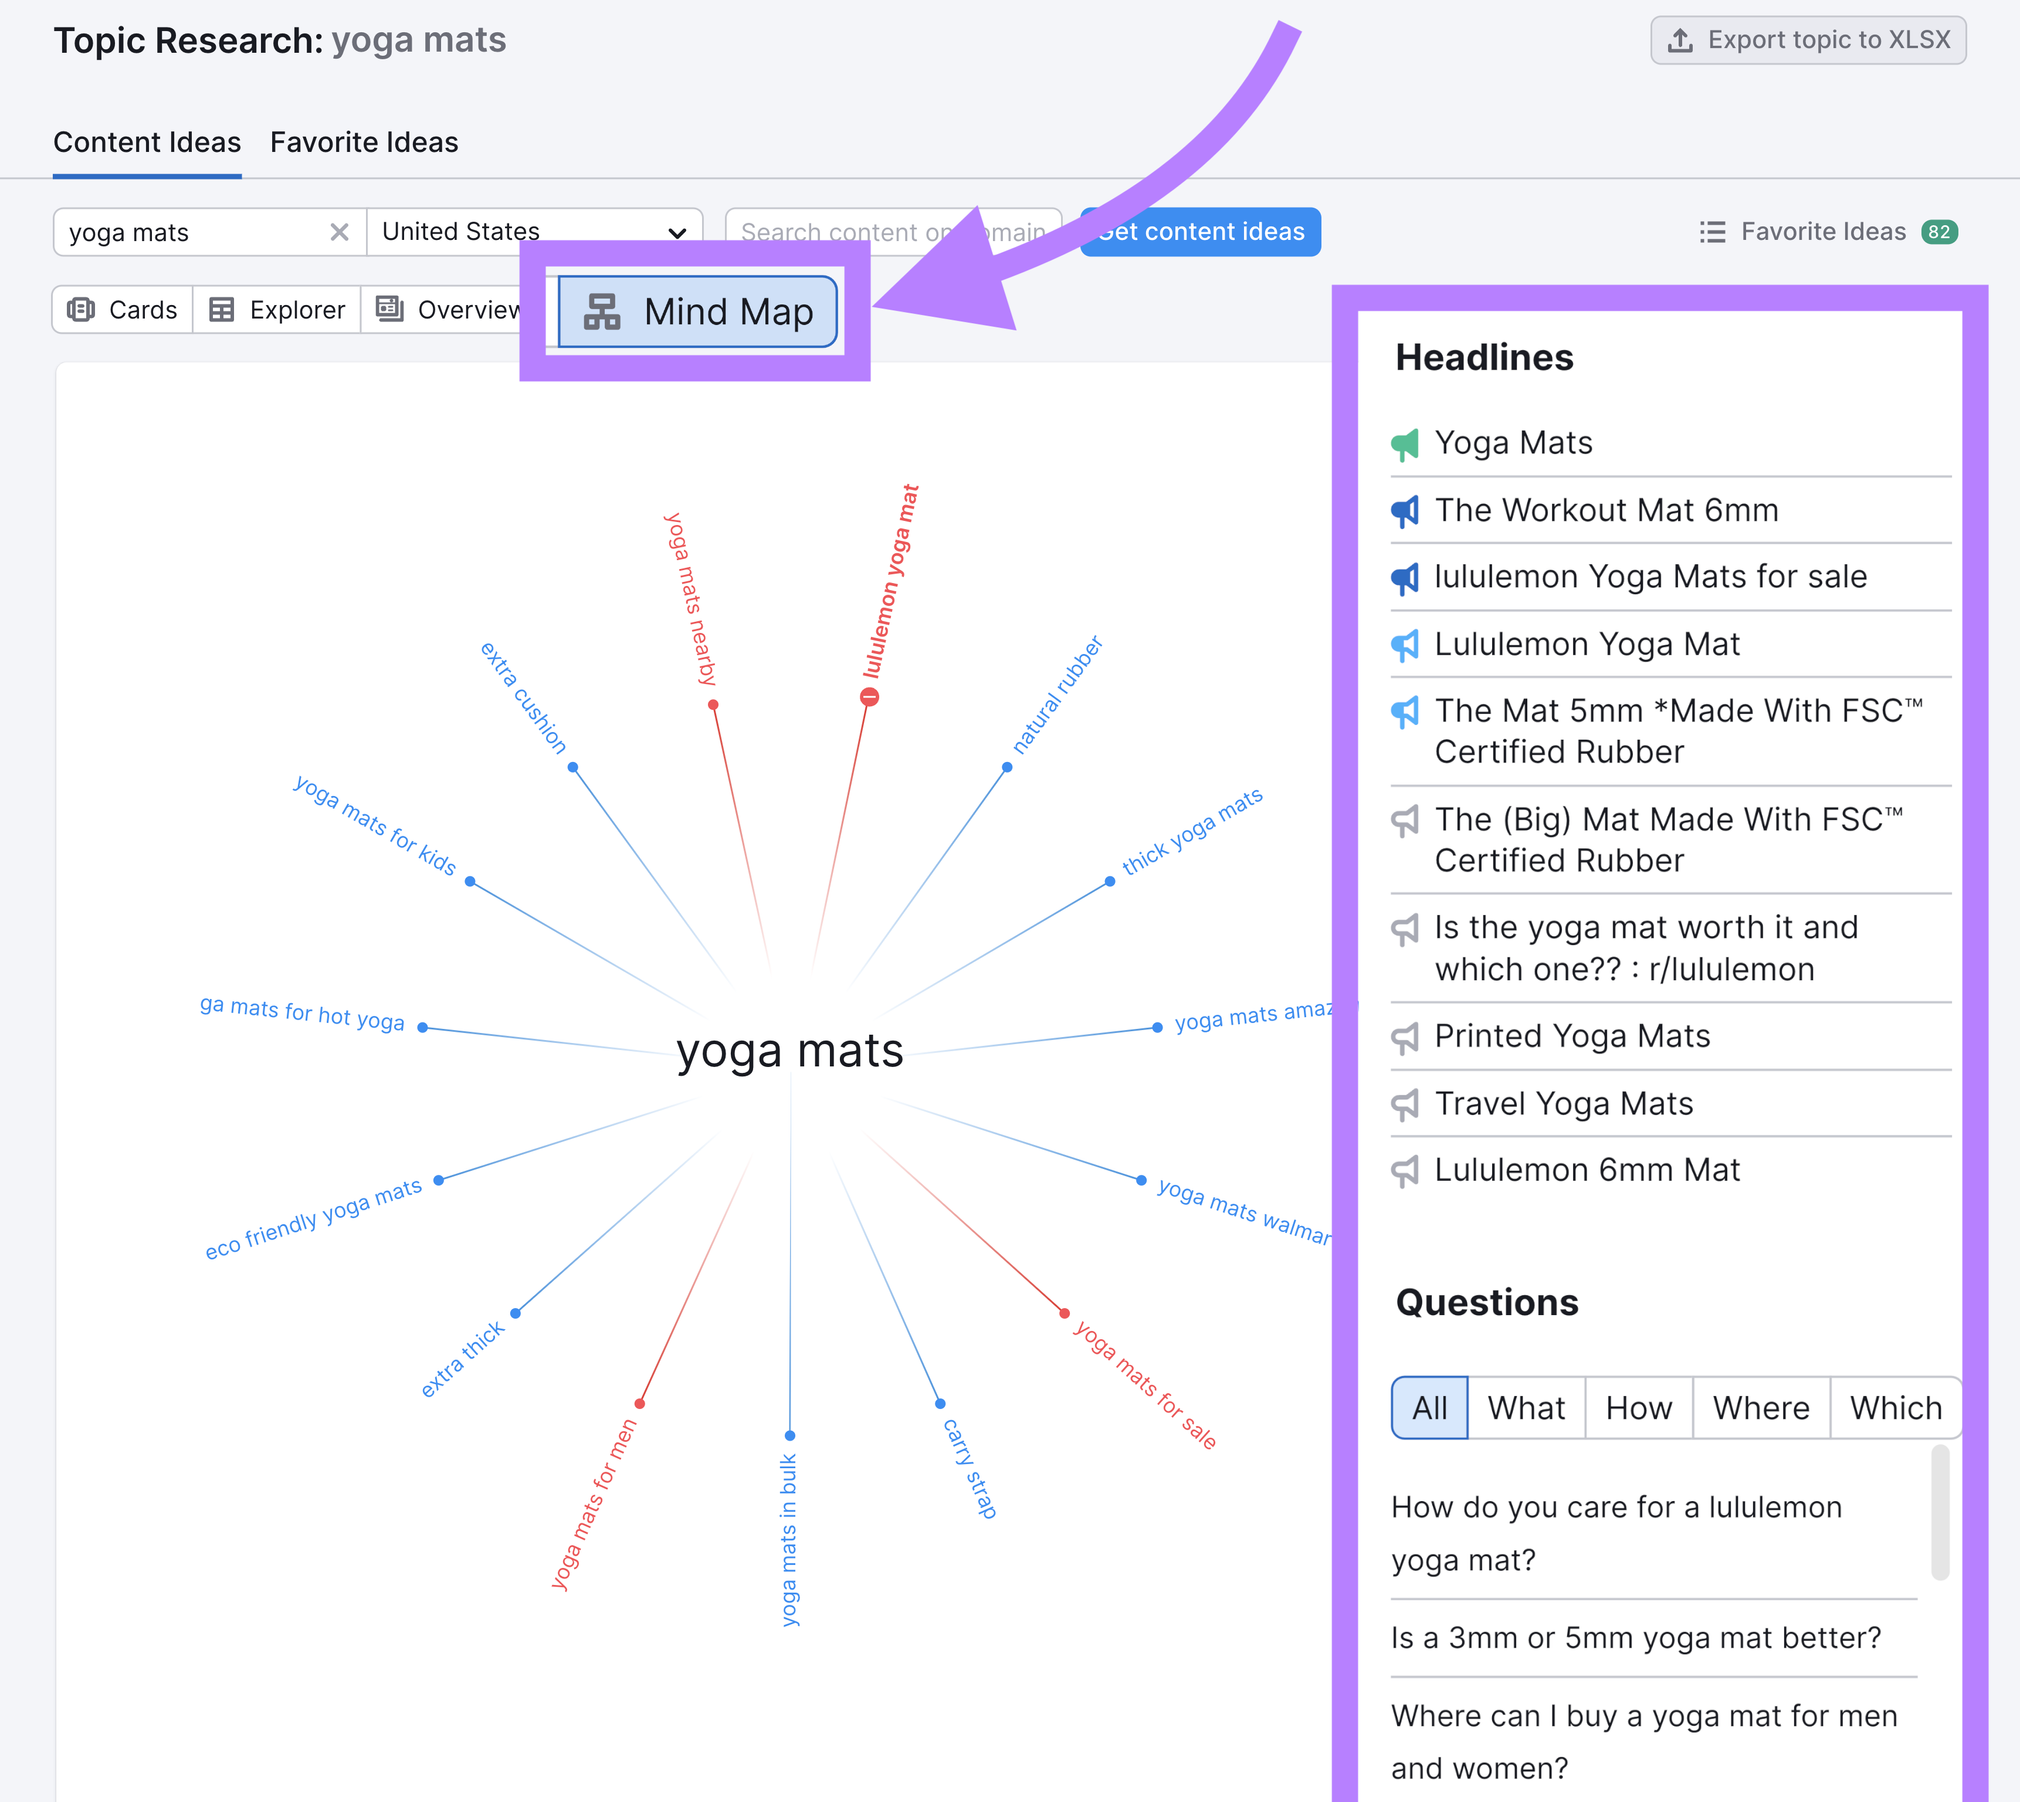Switch to Overview view
Viewport: 2020px width, 1802px height.
pyautogui.click(x=454, y=310)
